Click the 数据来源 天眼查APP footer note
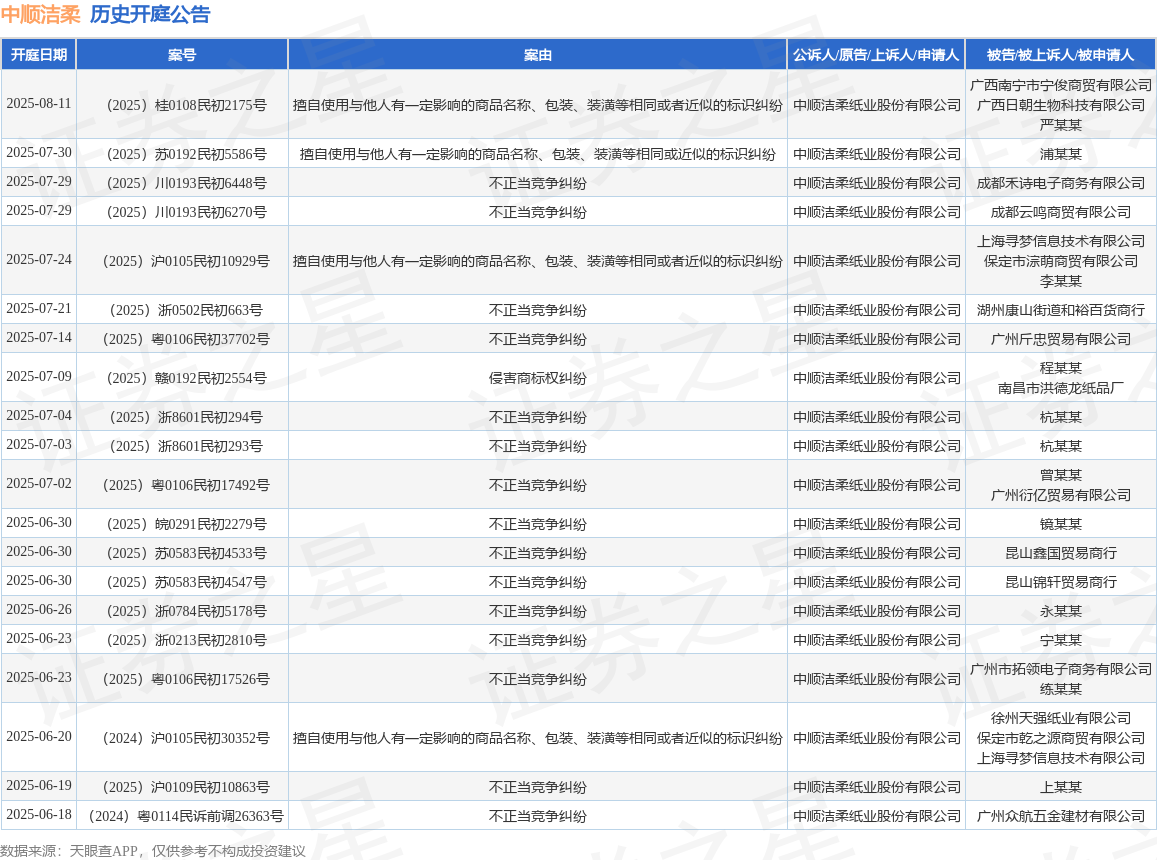The height and width of the screenshot is (860, 1157). [x=153, y=851]
